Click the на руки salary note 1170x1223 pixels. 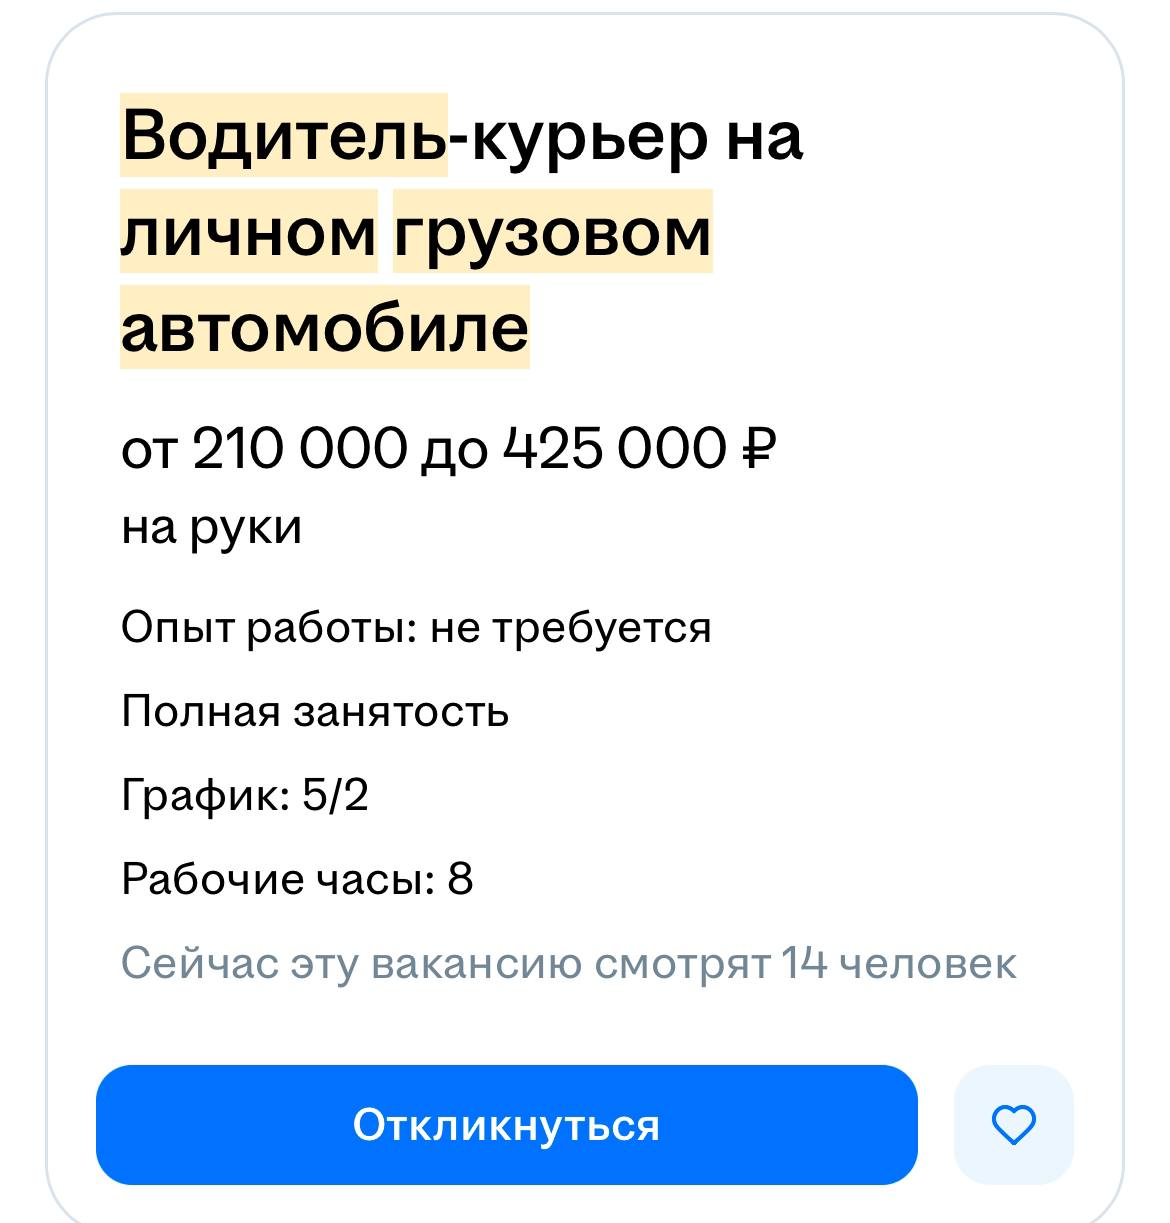(211, 528)
